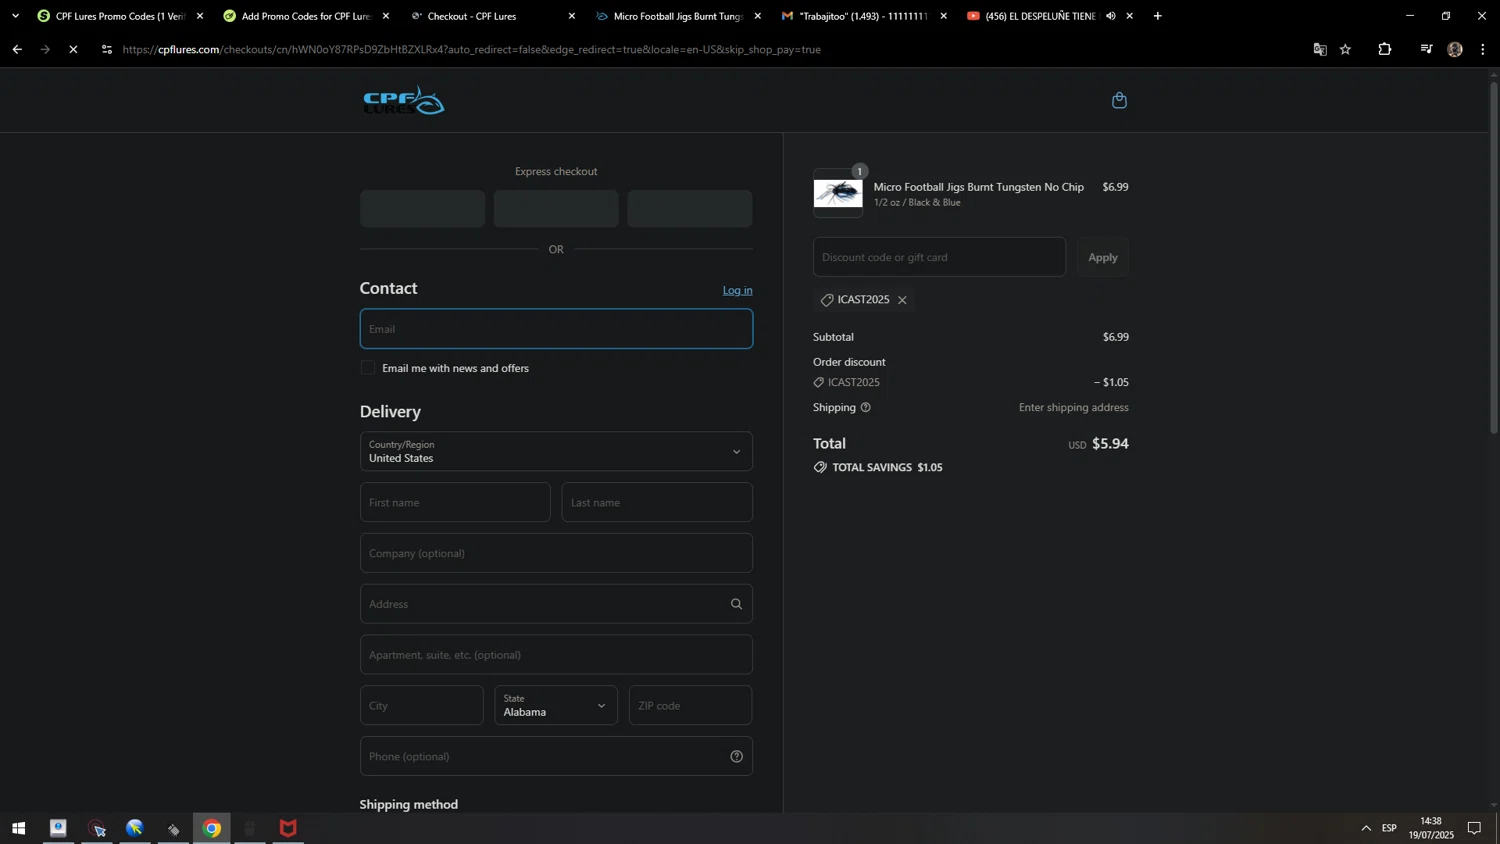Click the Micro Football Jigs product thumbnail

838,193
